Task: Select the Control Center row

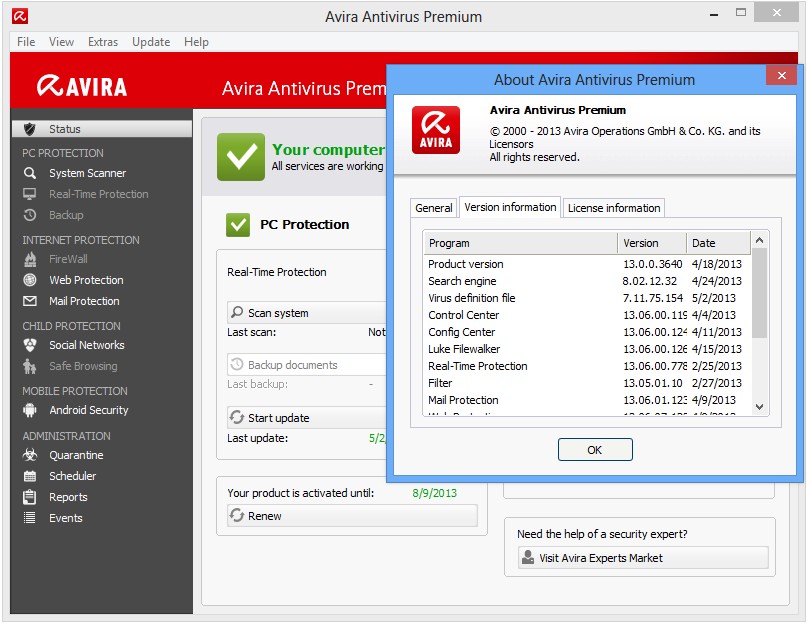Action: 585,315
